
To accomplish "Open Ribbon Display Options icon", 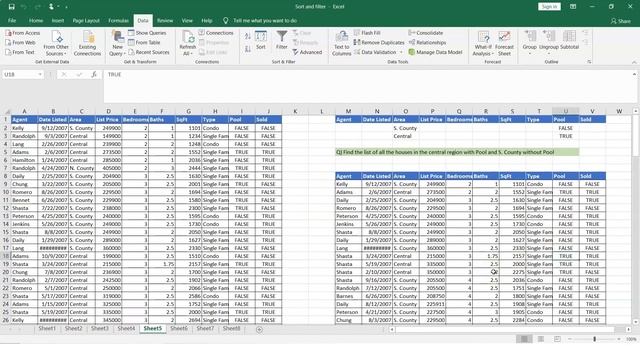I will [573, 7].
